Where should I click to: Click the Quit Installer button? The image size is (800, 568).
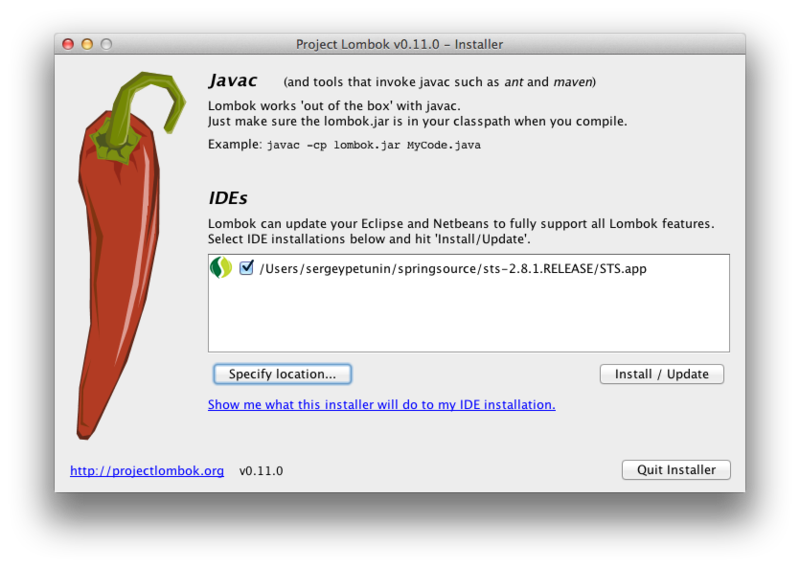[x=676, y=470]
